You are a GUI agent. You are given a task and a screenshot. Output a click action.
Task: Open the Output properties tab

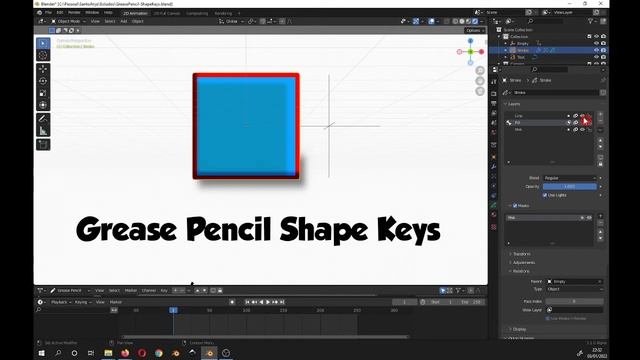(493, 103)
